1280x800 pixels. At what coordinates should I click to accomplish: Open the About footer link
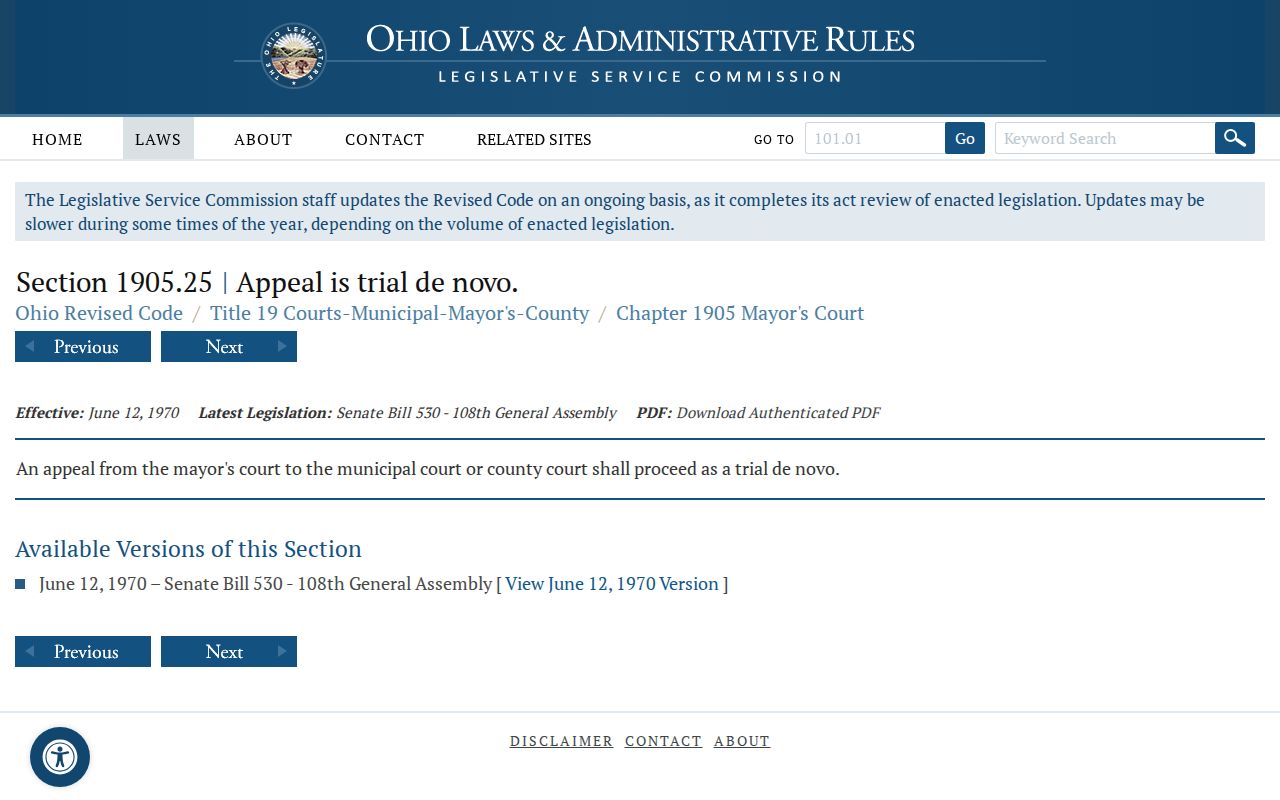(742, 741)
